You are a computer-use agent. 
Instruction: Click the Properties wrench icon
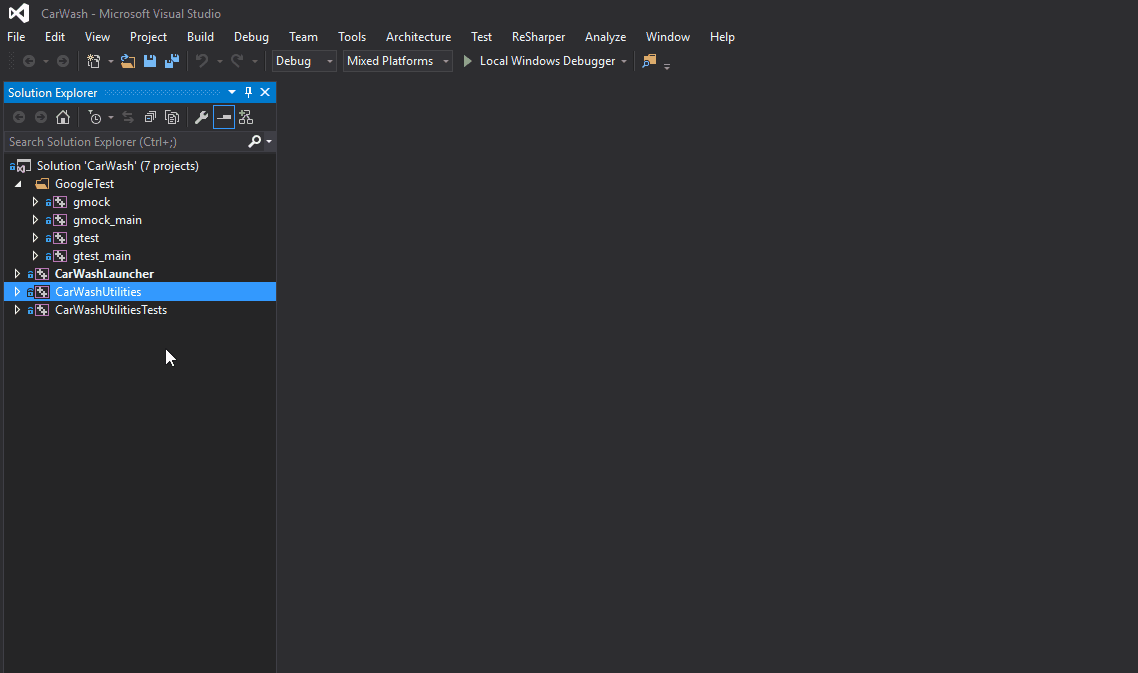(202, 117)
